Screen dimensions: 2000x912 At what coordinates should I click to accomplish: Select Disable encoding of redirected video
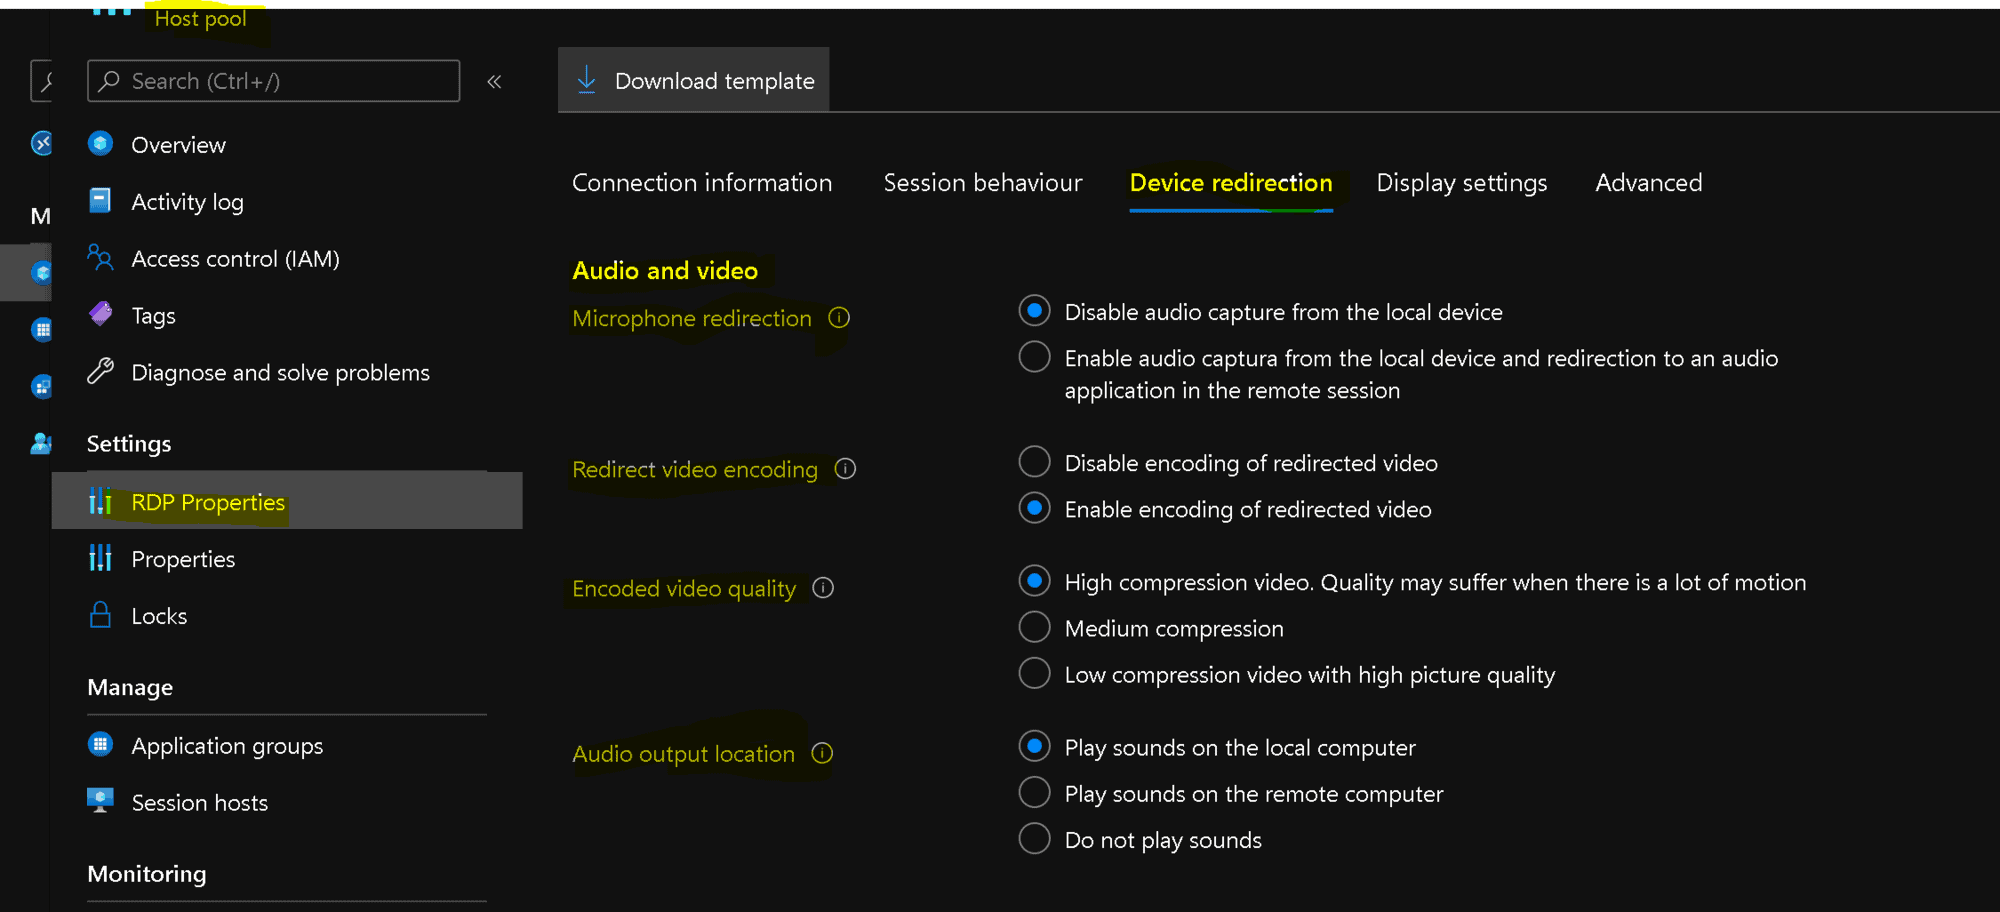pos(1034,461)
